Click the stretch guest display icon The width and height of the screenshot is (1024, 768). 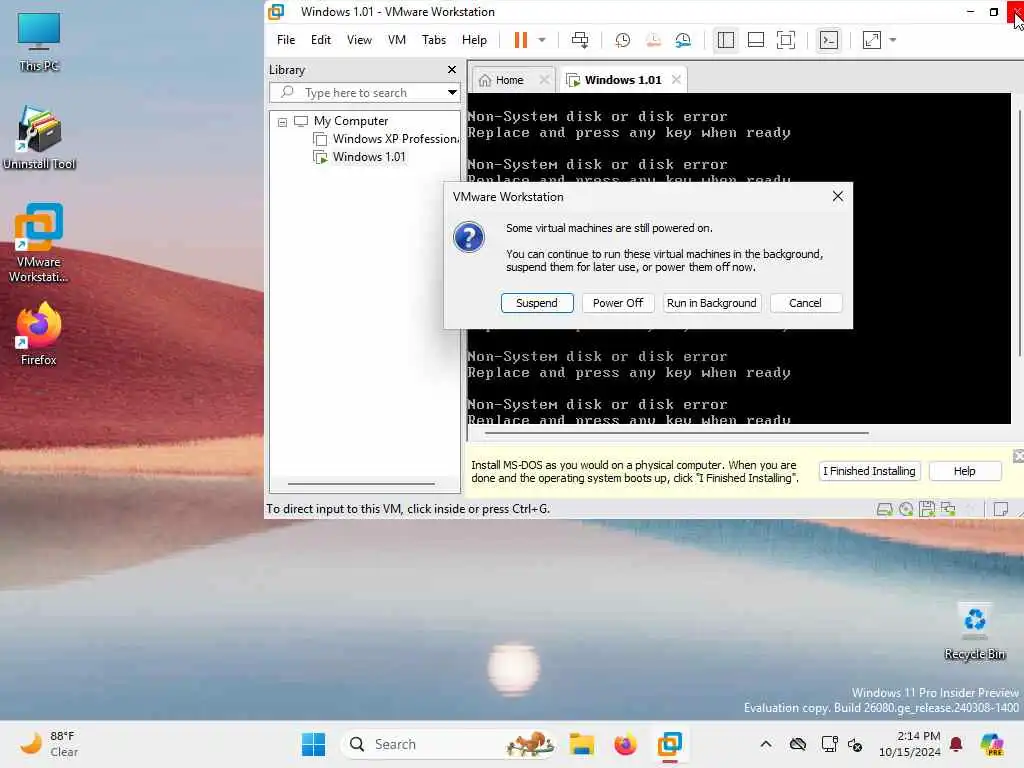871,40
